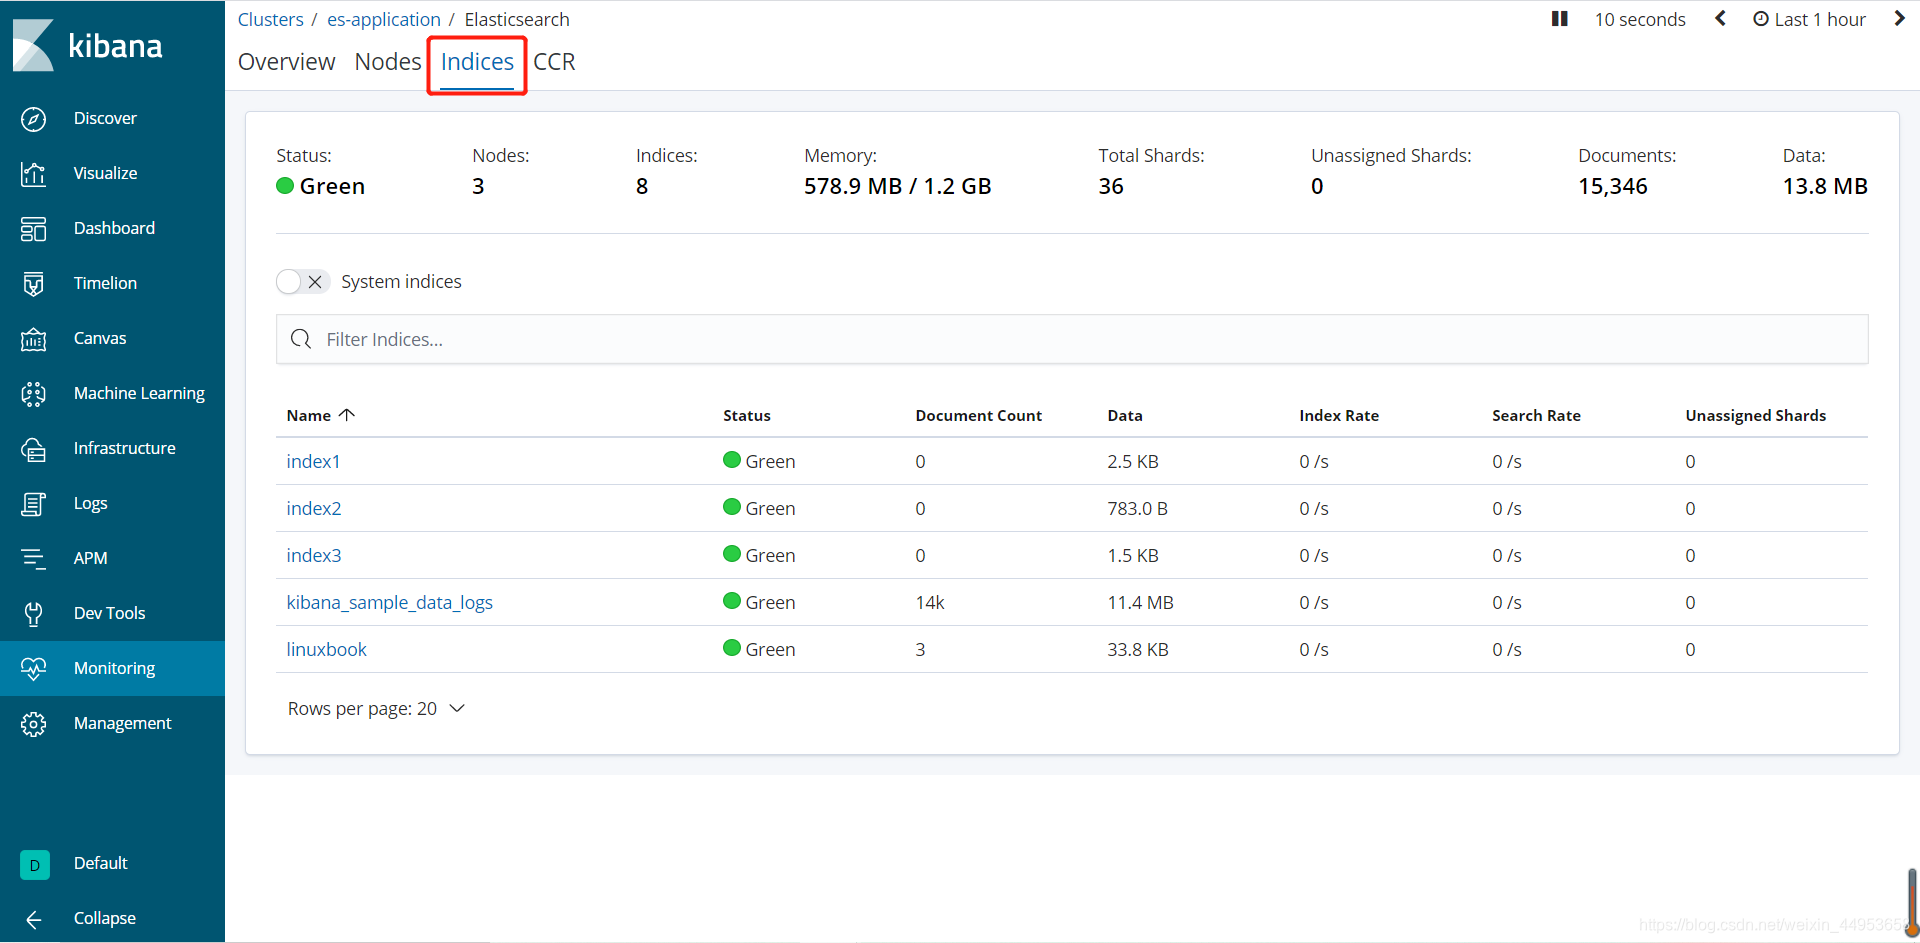Open Dev Tools wrench icon

(x=33, y=614)
